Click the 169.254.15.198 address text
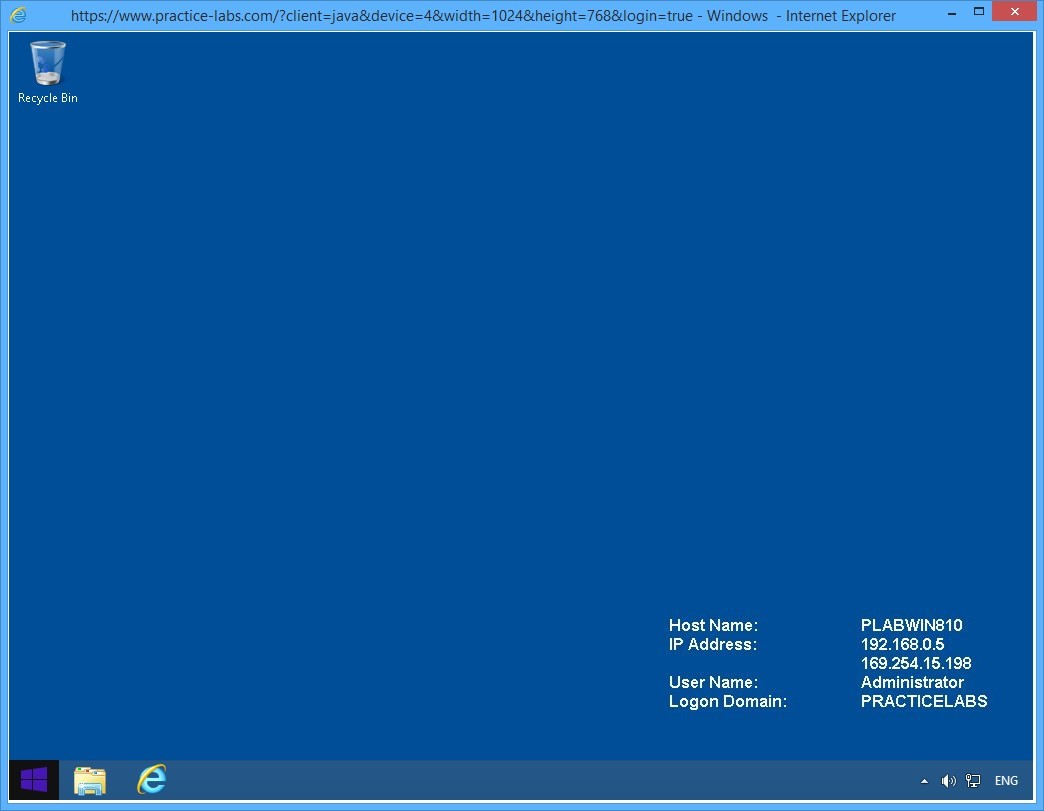Image resolution: width=1044 pixels, height=811 pixels. (x=915, y=664)
